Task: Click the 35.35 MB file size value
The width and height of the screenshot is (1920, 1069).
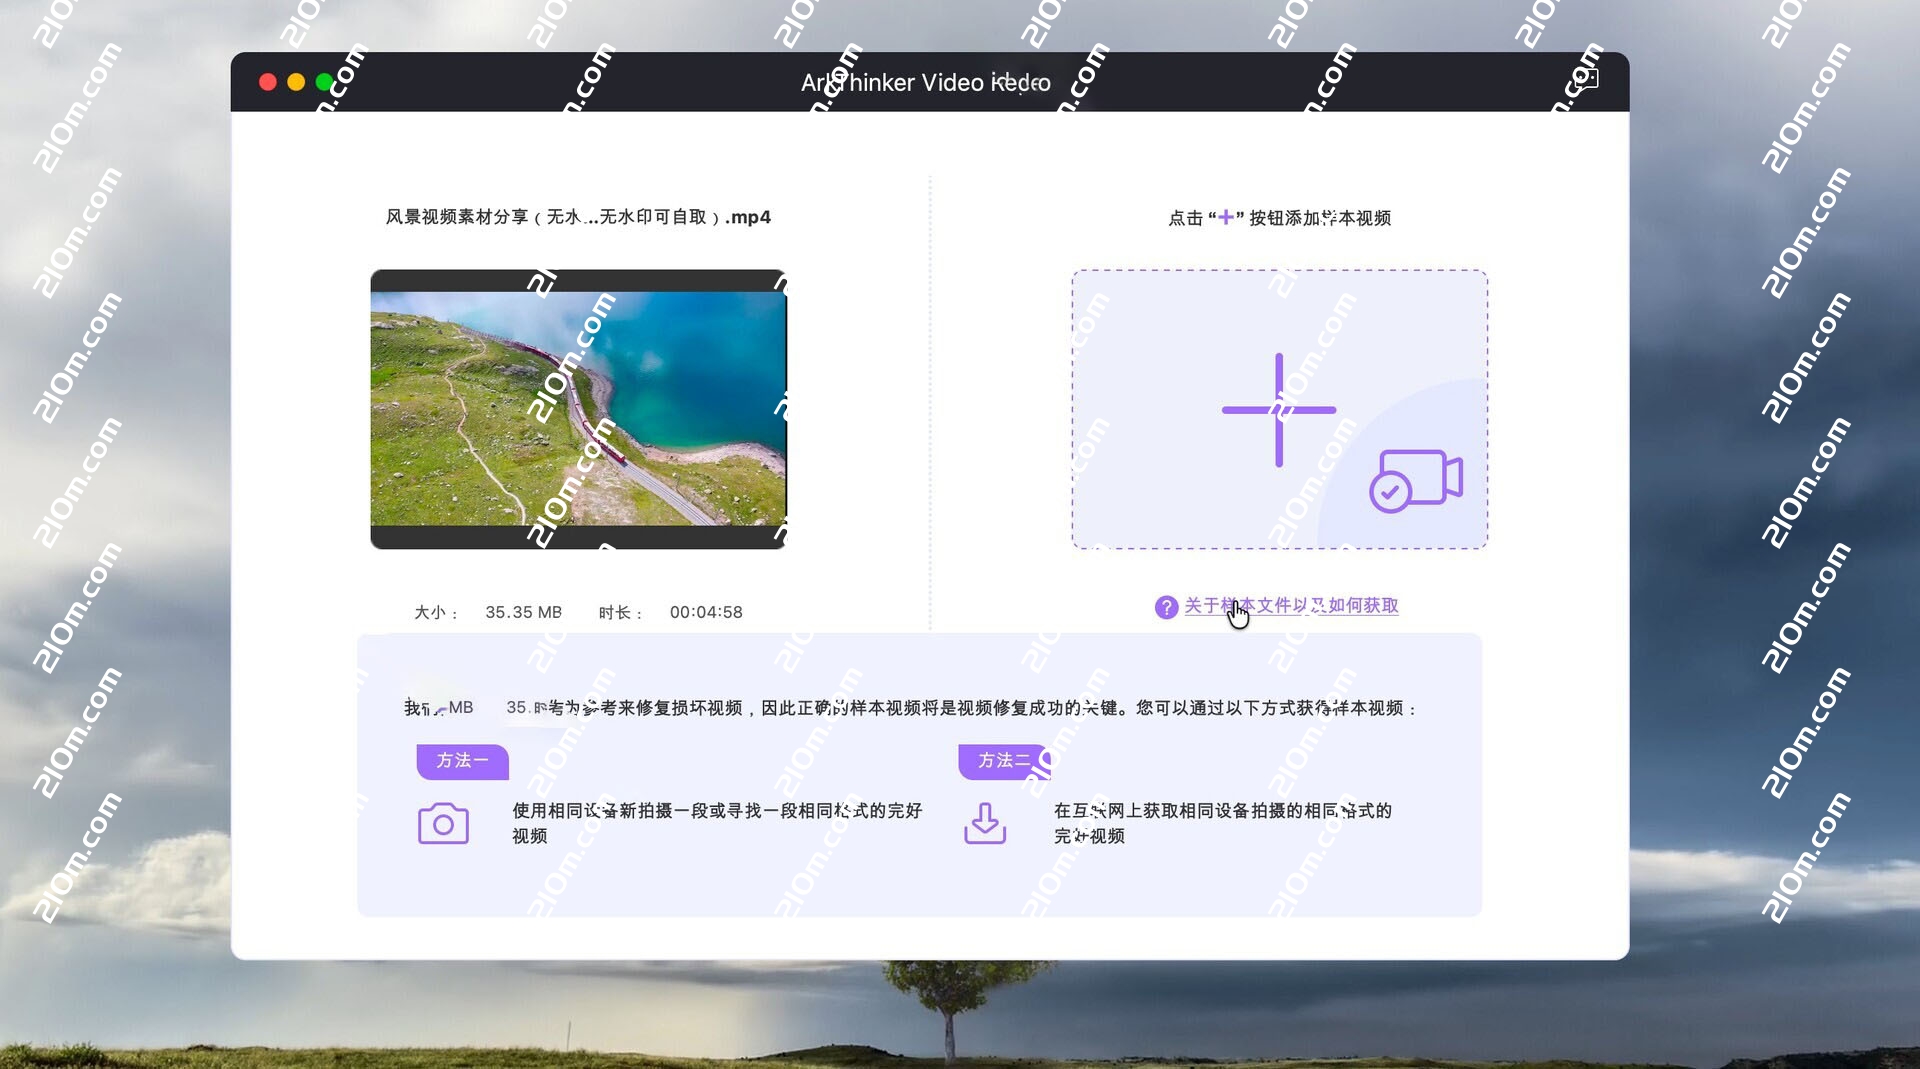Action: pyautogui.click(x=523, y=612)
